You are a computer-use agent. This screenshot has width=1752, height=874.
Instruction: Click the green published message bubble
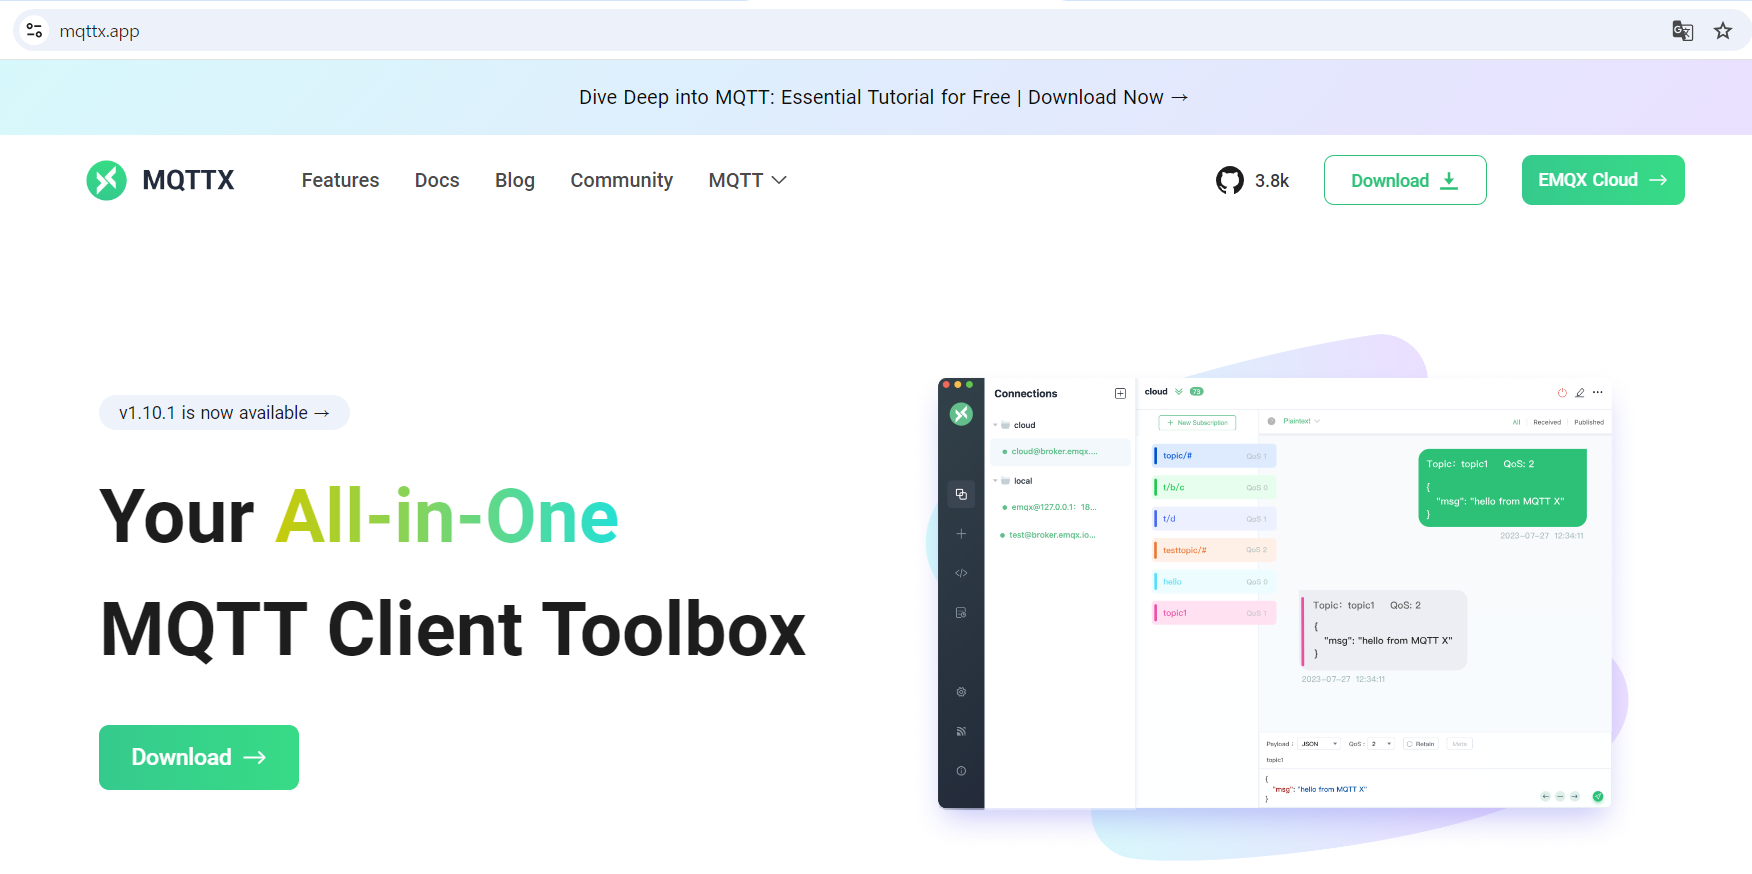click(x=1502, y=488)
